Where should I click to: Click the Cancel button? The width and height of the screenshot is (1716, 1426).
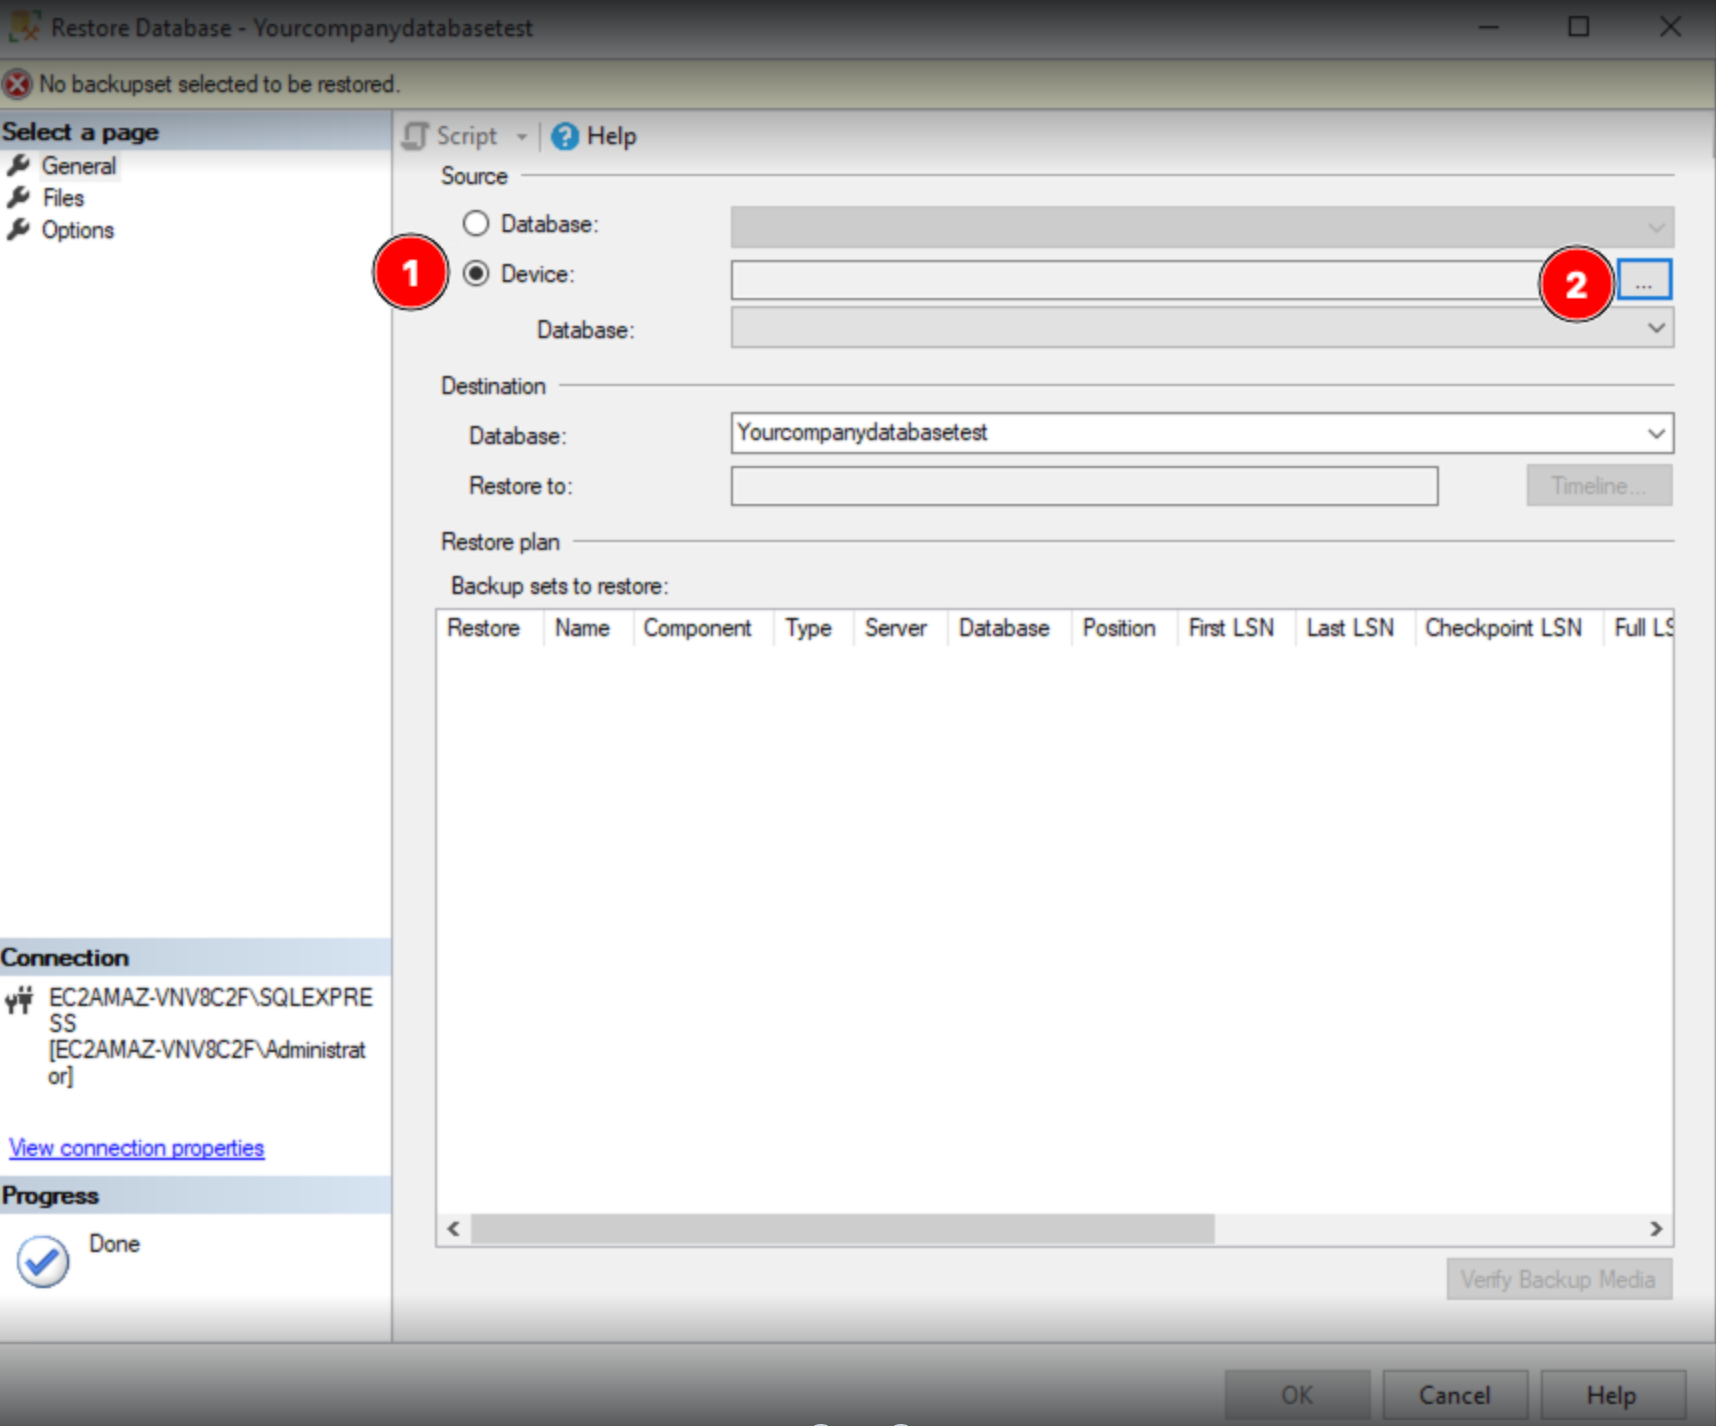[x=1455, y=1395]
